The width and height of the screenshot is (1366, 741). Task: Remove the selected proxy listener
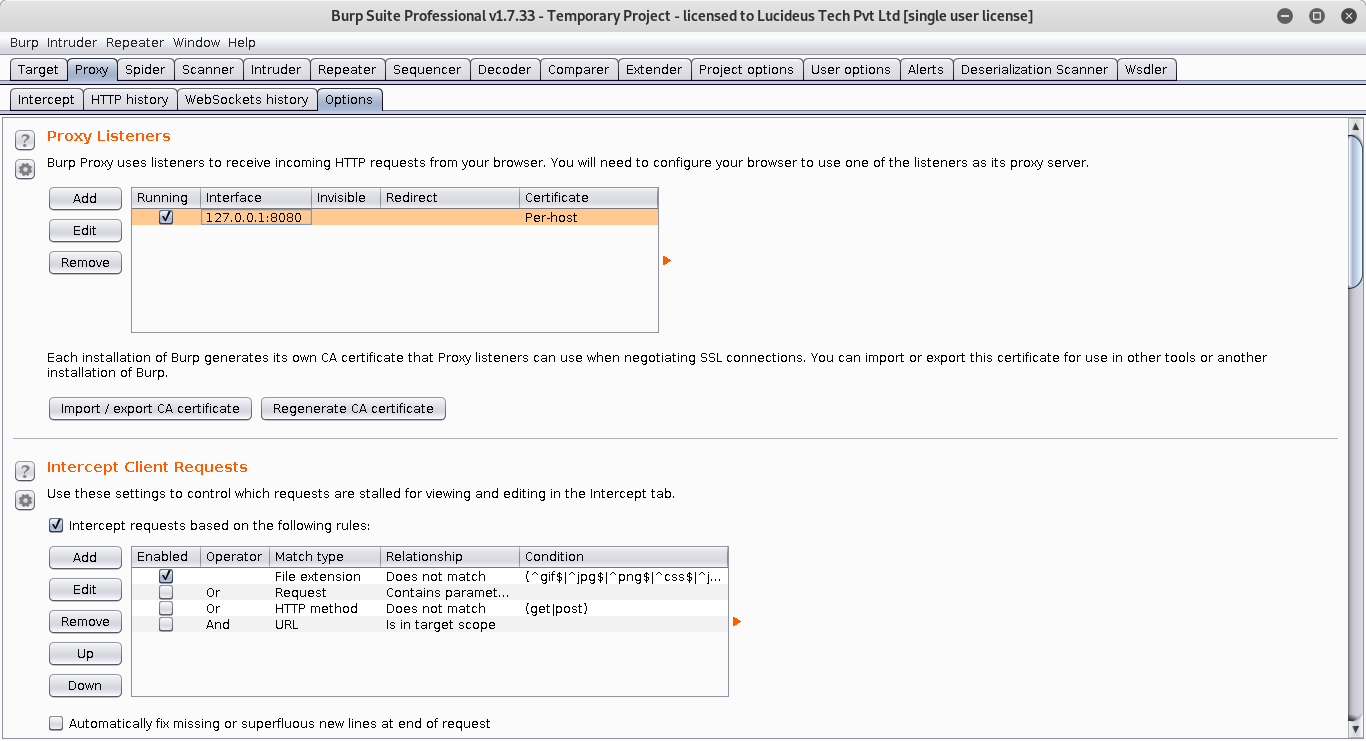(x=85, y=263)
